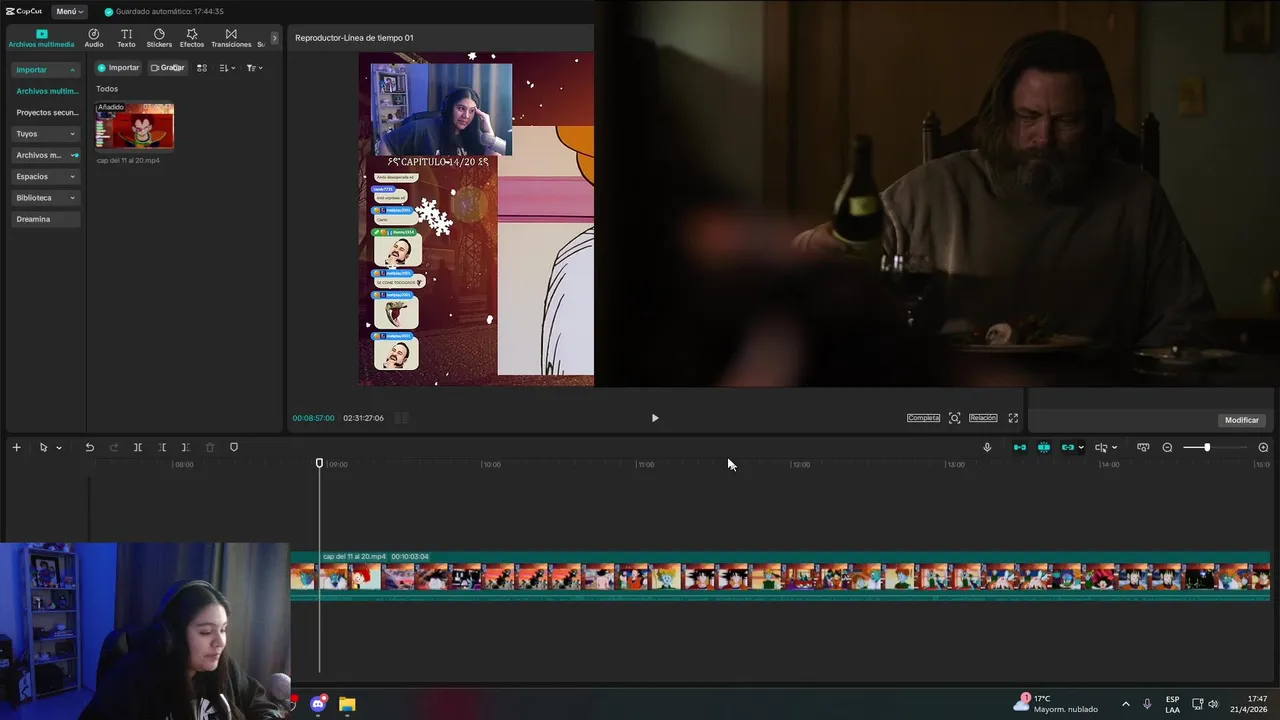
Task: Click the Relación aspect ratio button
Action: (983, 418)
